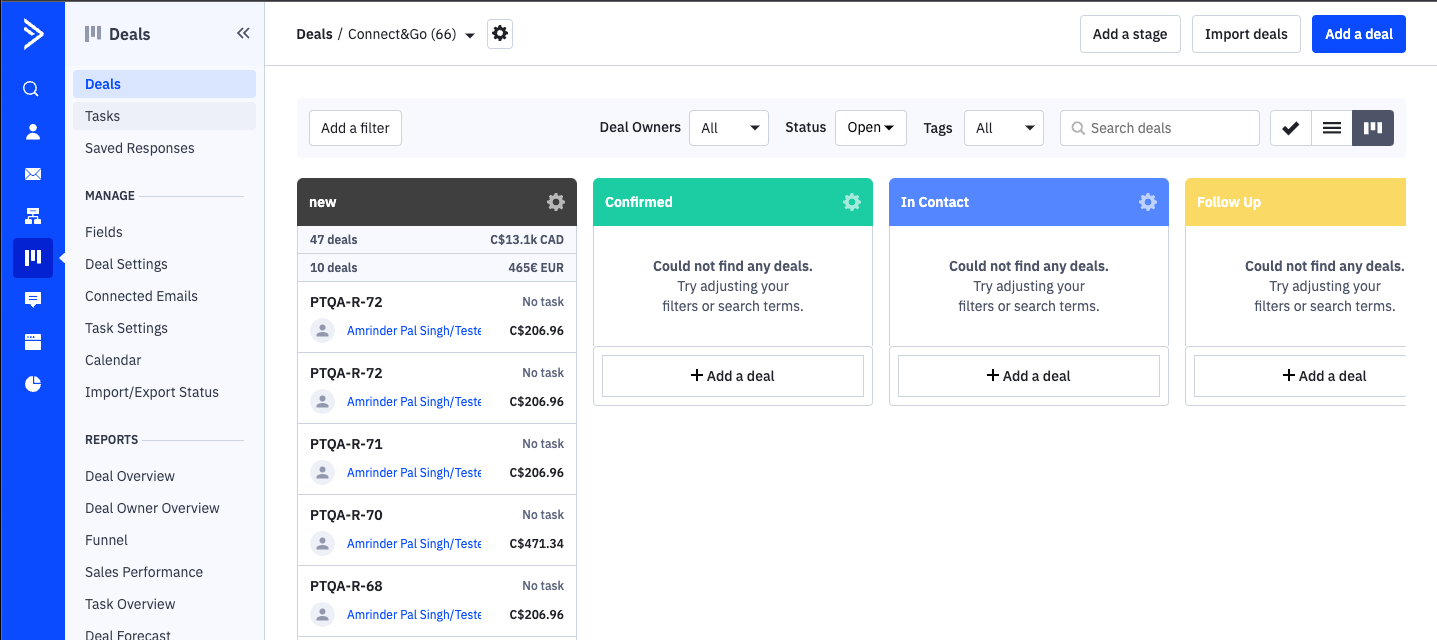
Task: Click the blue 'Add a deal' button
Action: tap(1358, 34)
